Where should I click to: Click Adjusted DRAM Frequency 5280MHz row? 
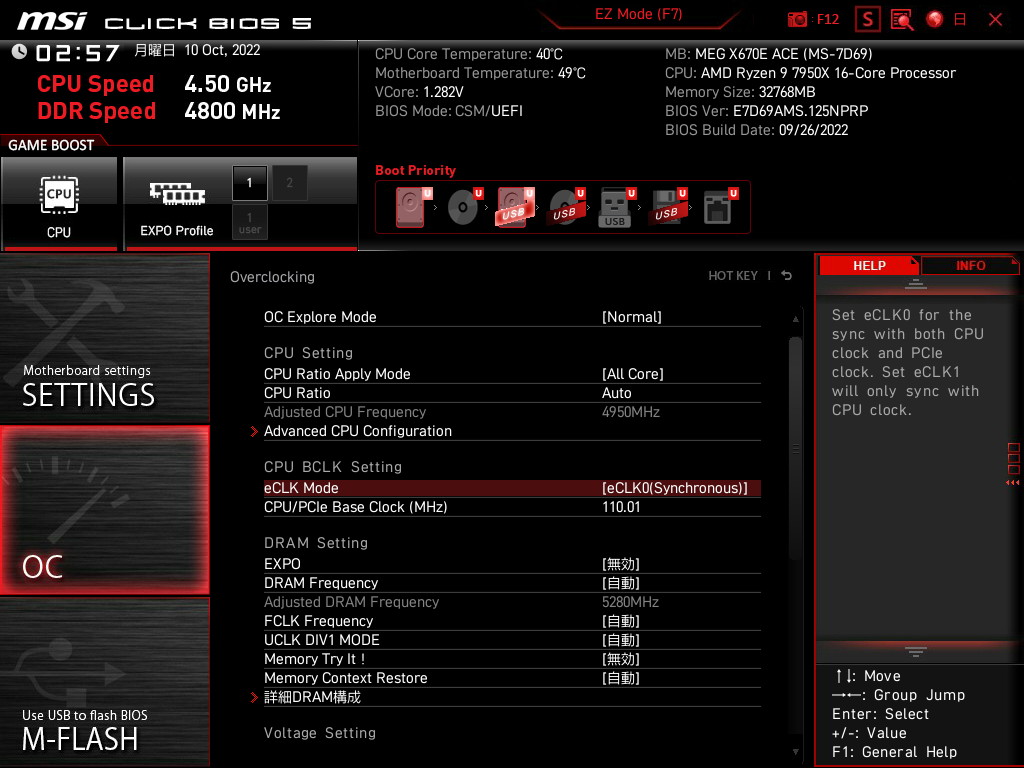pyautogui.click(x=512, y=601)
